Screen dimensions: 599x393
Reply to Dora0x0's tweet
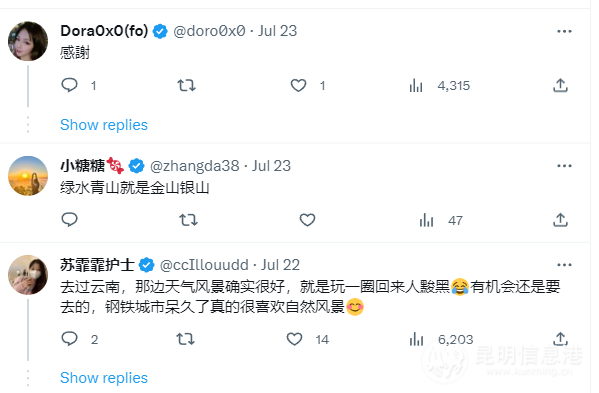(69, 85)
